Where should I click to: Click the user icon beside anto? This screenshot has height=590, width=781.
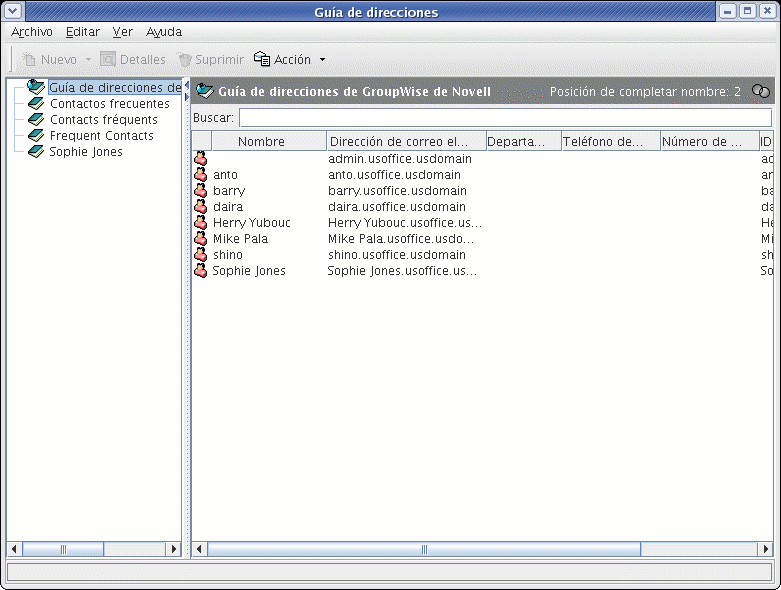(201, 174)
